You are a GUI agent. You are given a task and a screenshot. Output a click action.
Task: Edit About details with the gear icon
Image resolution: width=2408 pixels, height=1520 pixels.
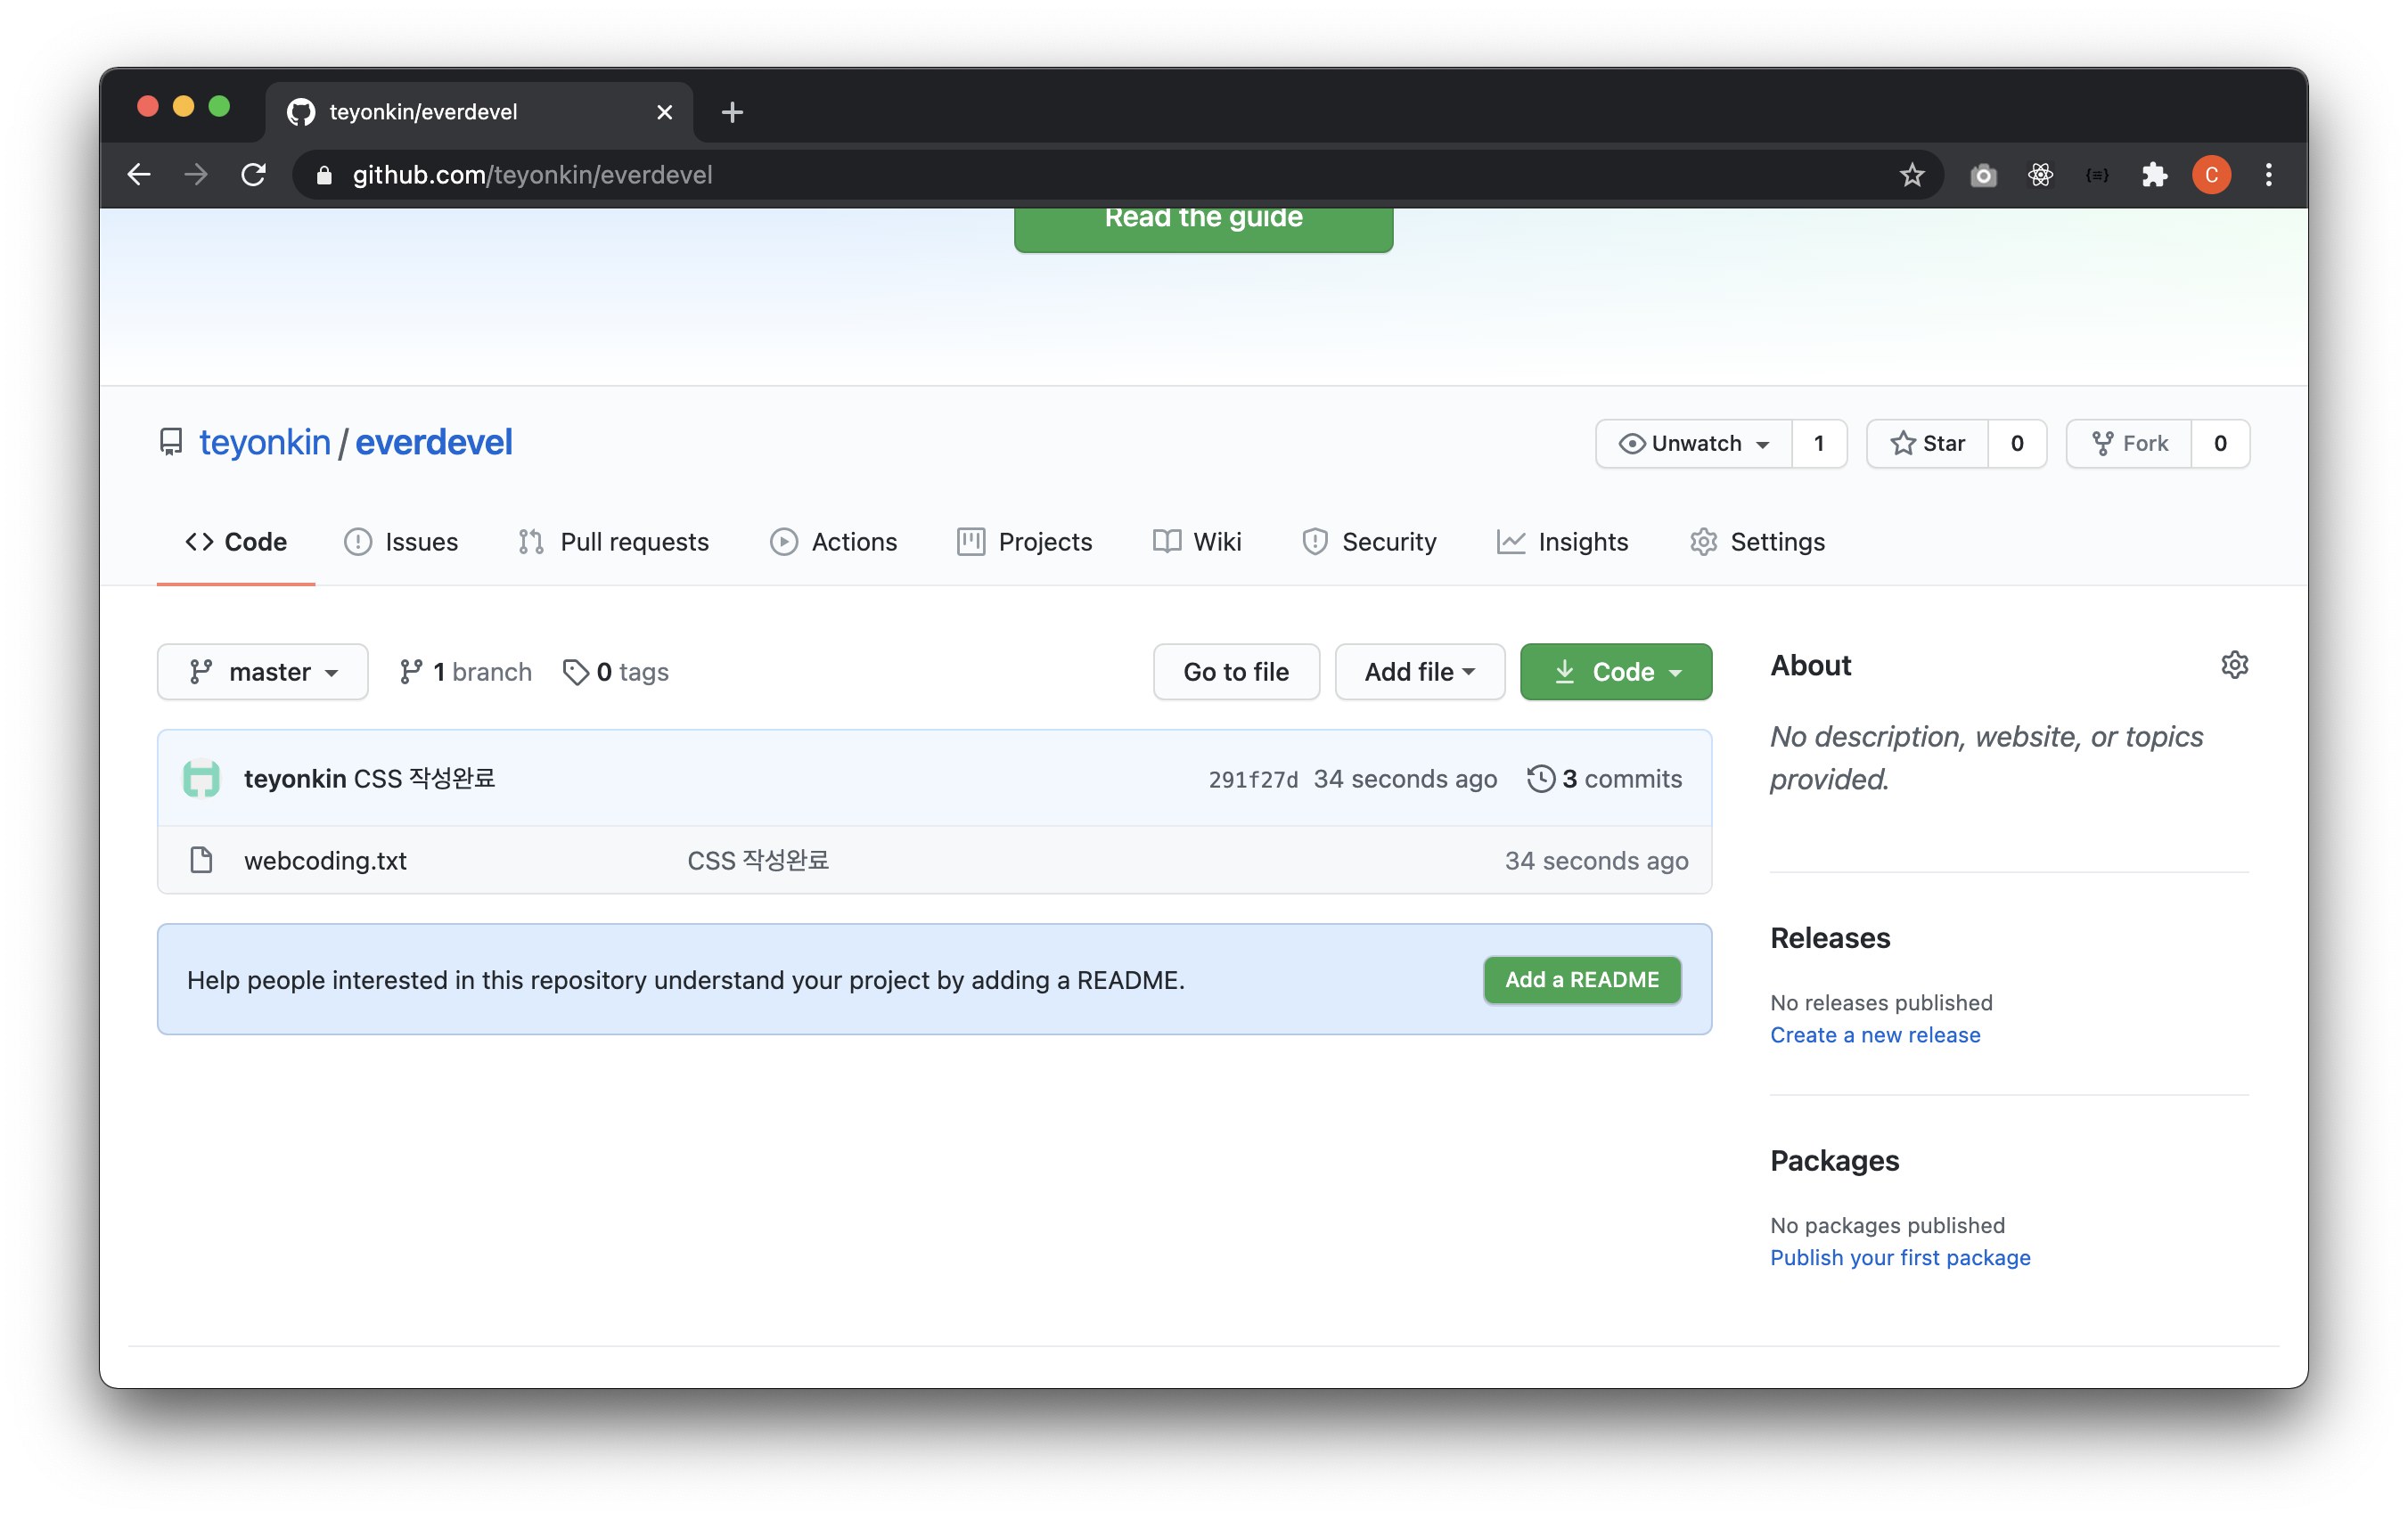(2234, 664)
